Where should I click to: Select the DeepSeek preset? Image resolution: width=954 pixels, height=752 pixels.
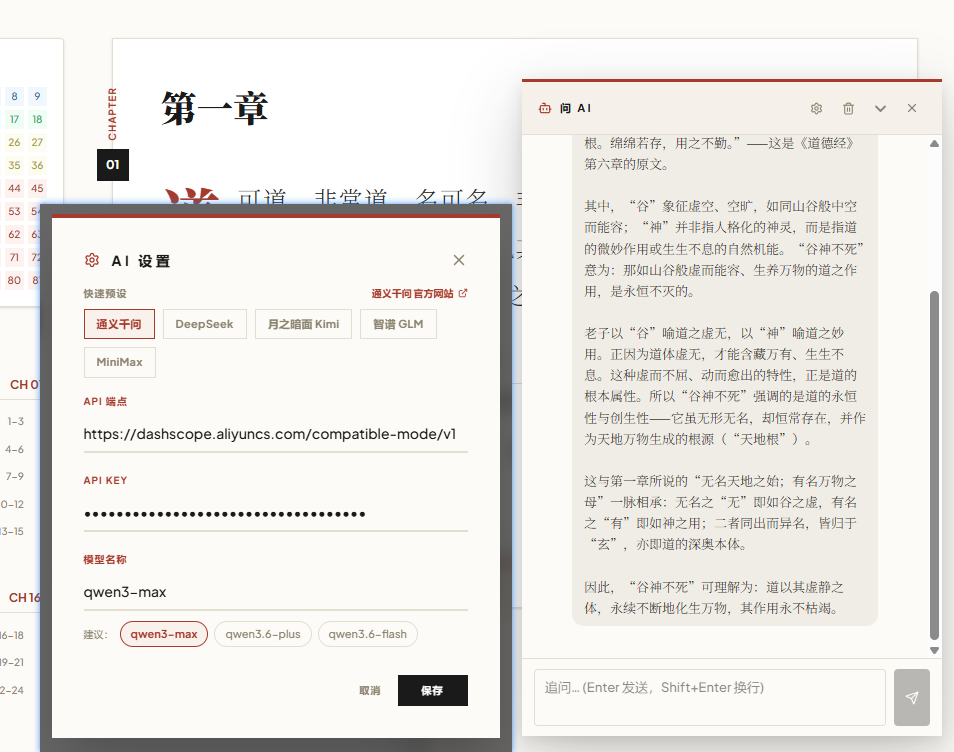pos(205,324)
